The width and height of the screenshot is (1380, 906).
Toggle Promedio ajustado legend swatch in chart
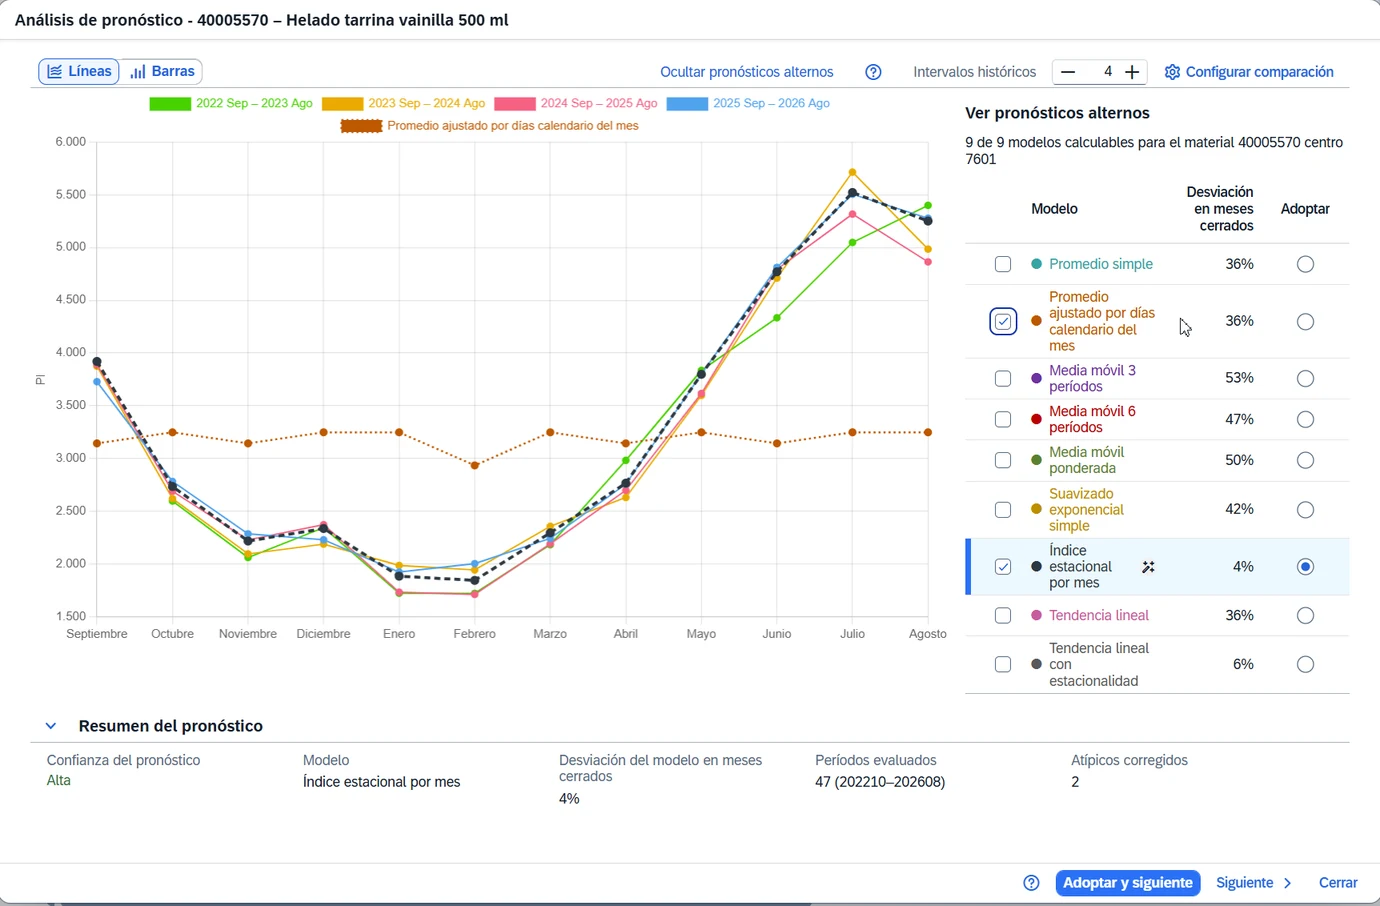point(361,126)
